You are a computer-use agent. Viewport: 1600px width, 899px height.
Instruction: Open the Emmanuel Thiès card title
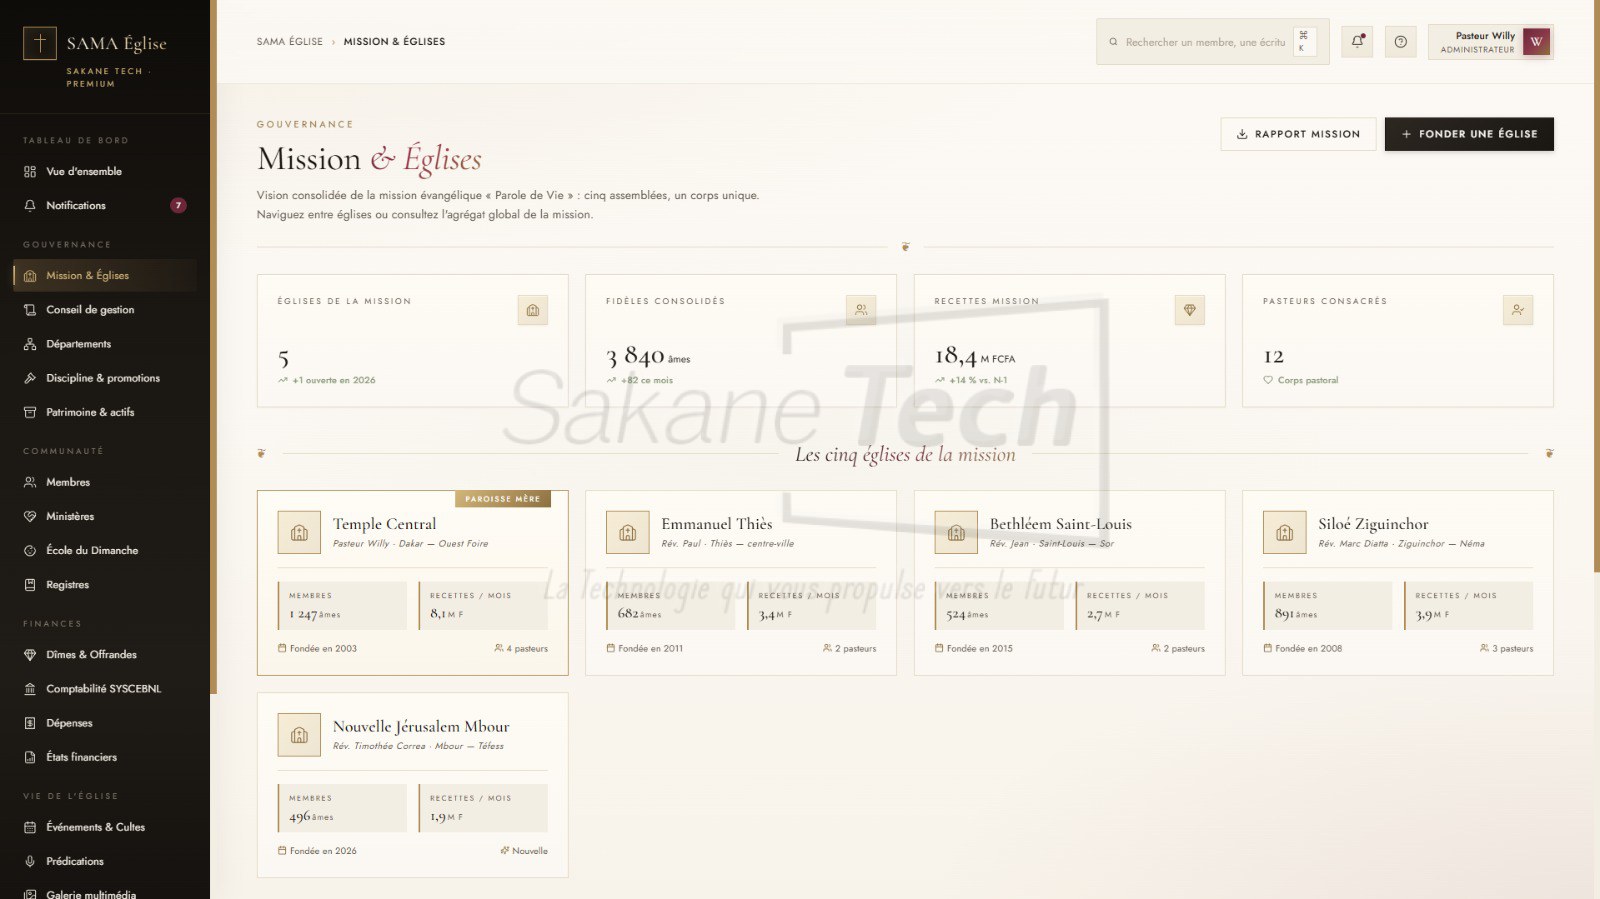tap(716, 524)
